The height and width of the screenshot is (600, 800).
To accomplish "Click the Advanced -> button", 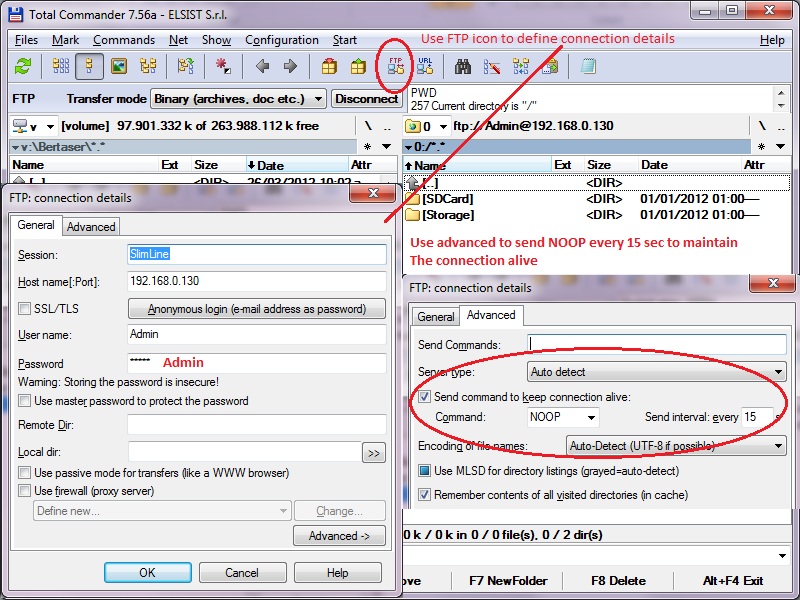I will tap(339, 536).
